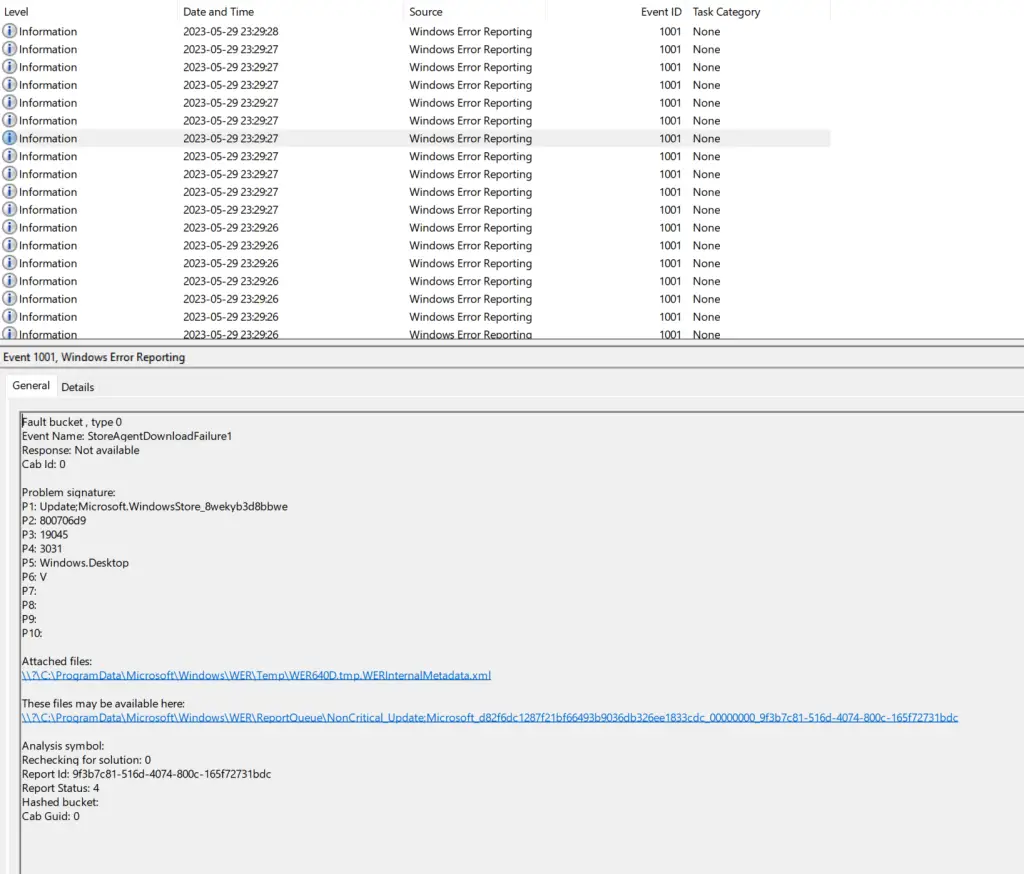Click the Task Category column header
This screenshot has height=874, width=1024.
tap(726, 12)
